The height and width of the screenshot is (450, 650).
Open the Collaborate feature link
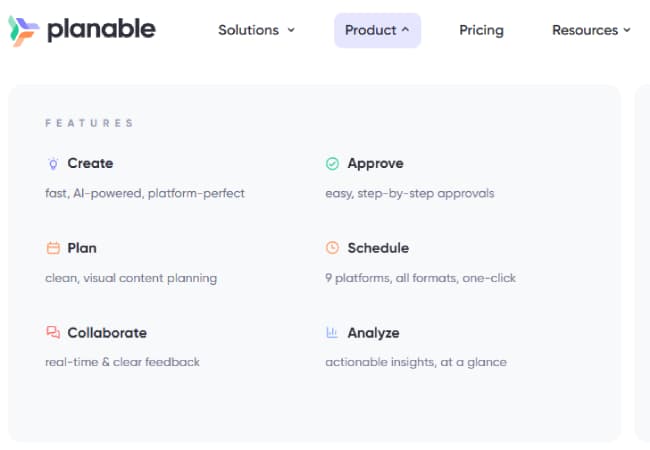(x=107, y=333)
